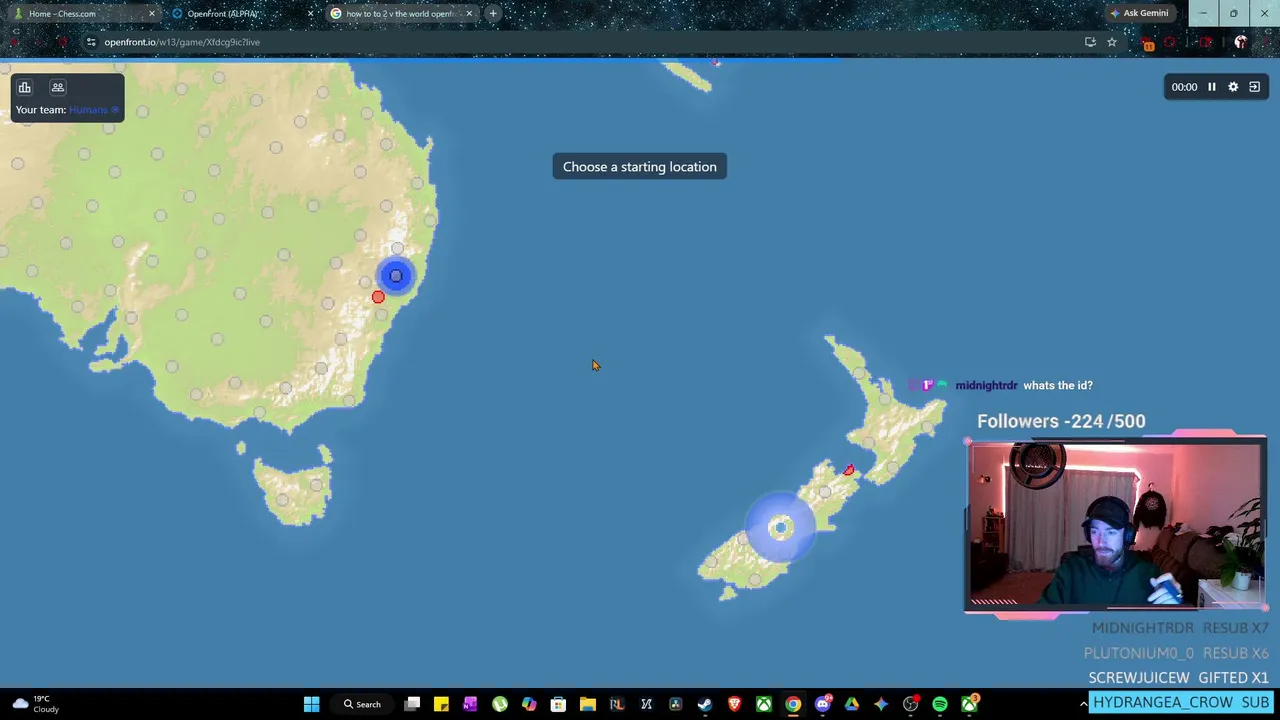
Task: Open the leaderboard chart icon
Action: point(25,87)
